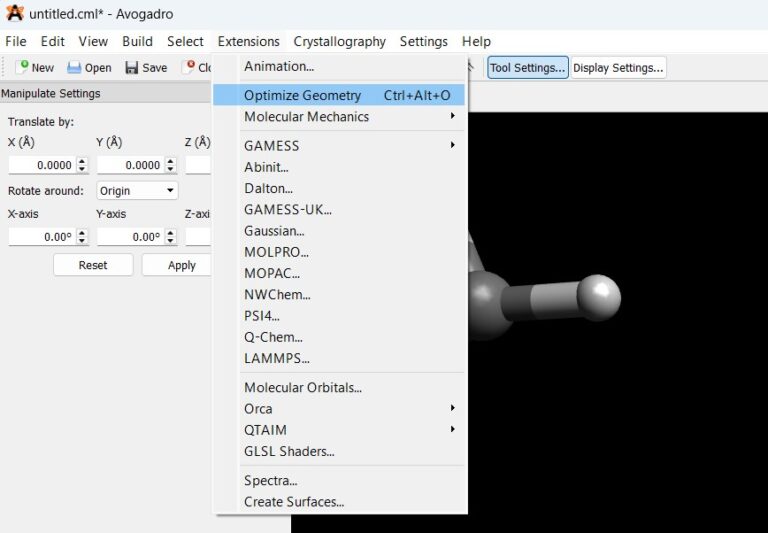The height and width of the screenshot is (533, 768).
Task: Increase the X-axis rotation value
Action: pos(82,233)
